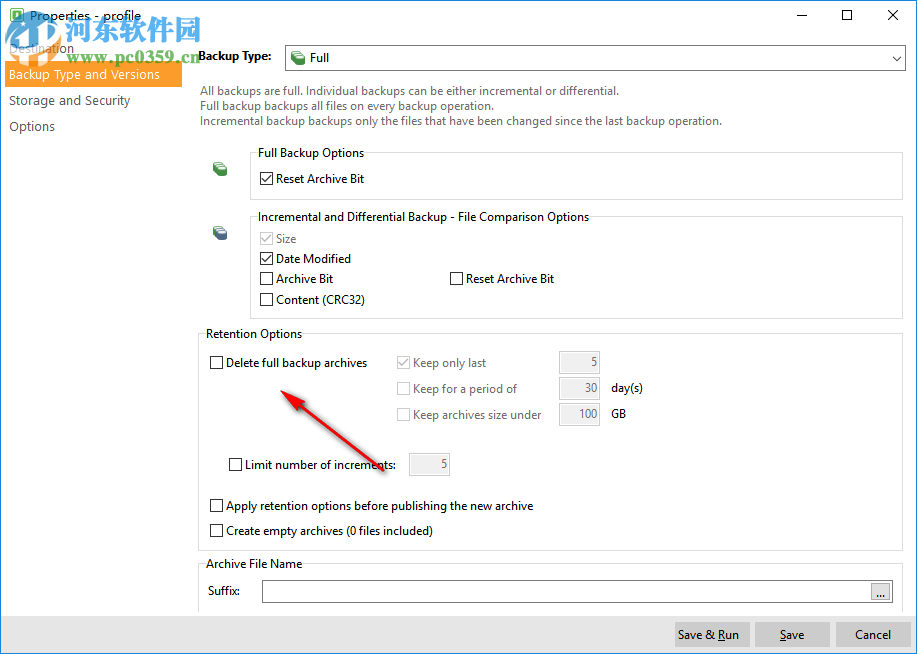Enable the Content (CRC32) comparison option
Viewport: 917px width, 654px height.
pos(266,299)
